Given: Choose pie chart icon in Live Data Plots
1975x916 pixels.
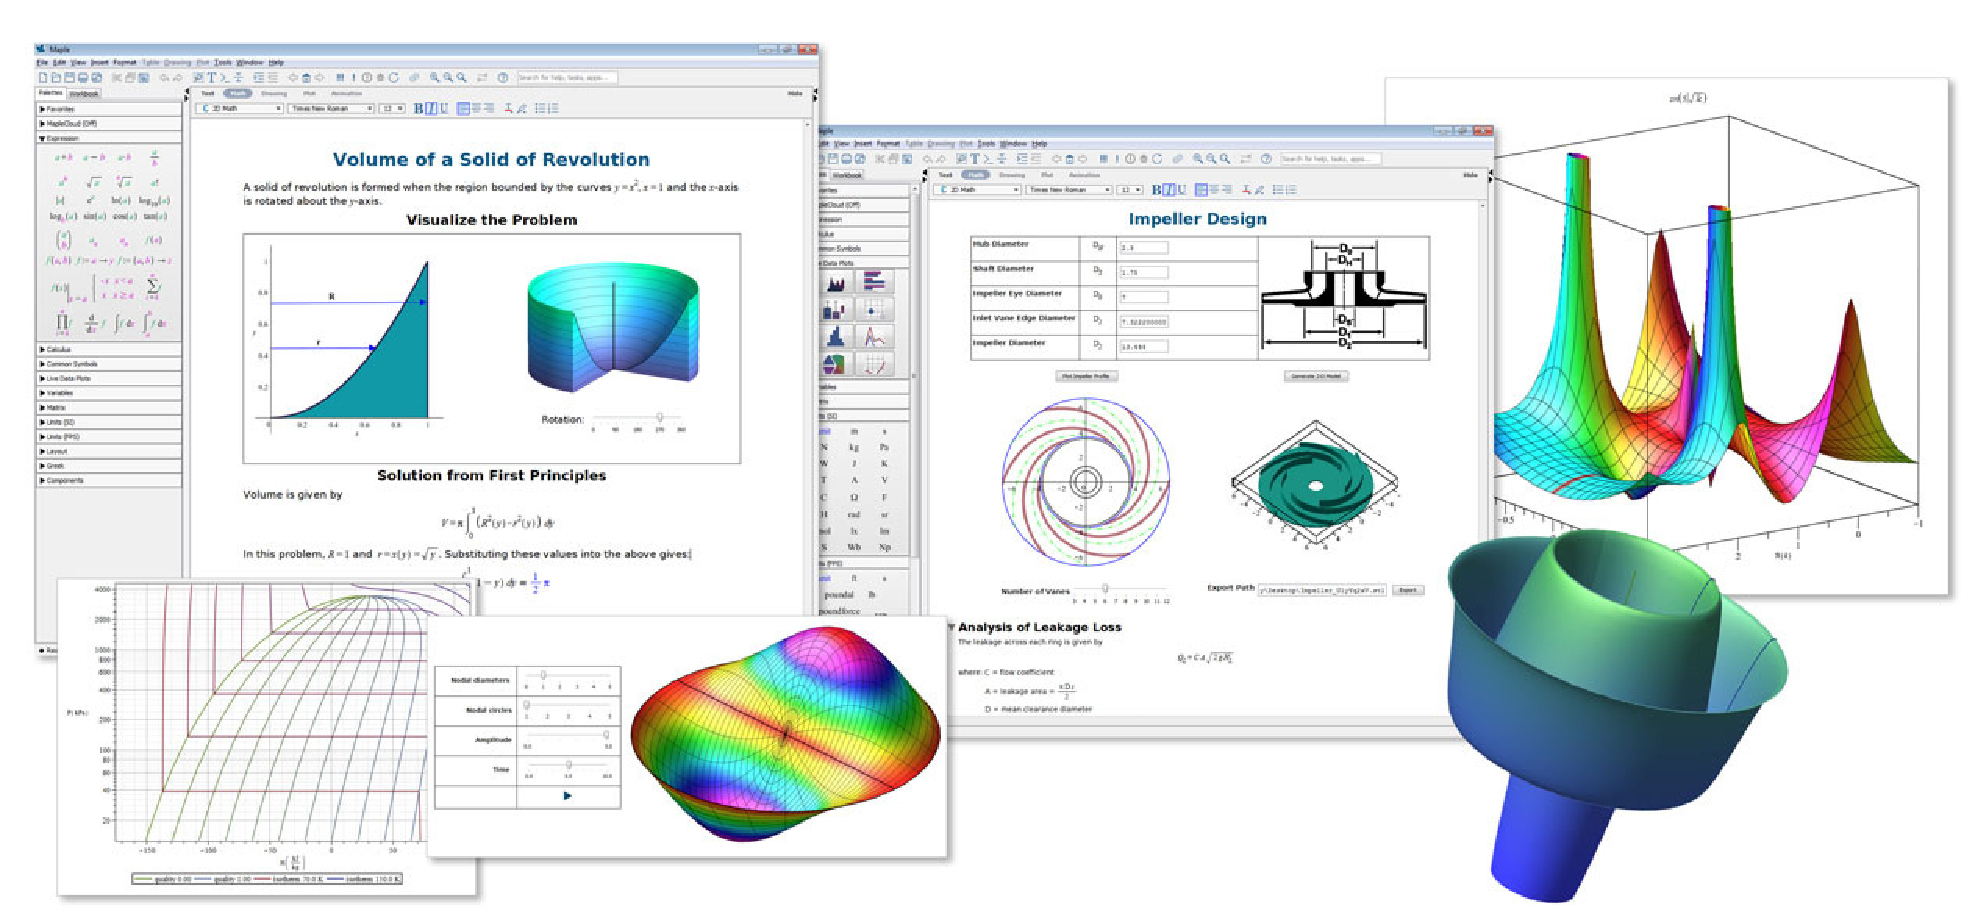Looking at the screenshot, I should (x=836, y=365).
